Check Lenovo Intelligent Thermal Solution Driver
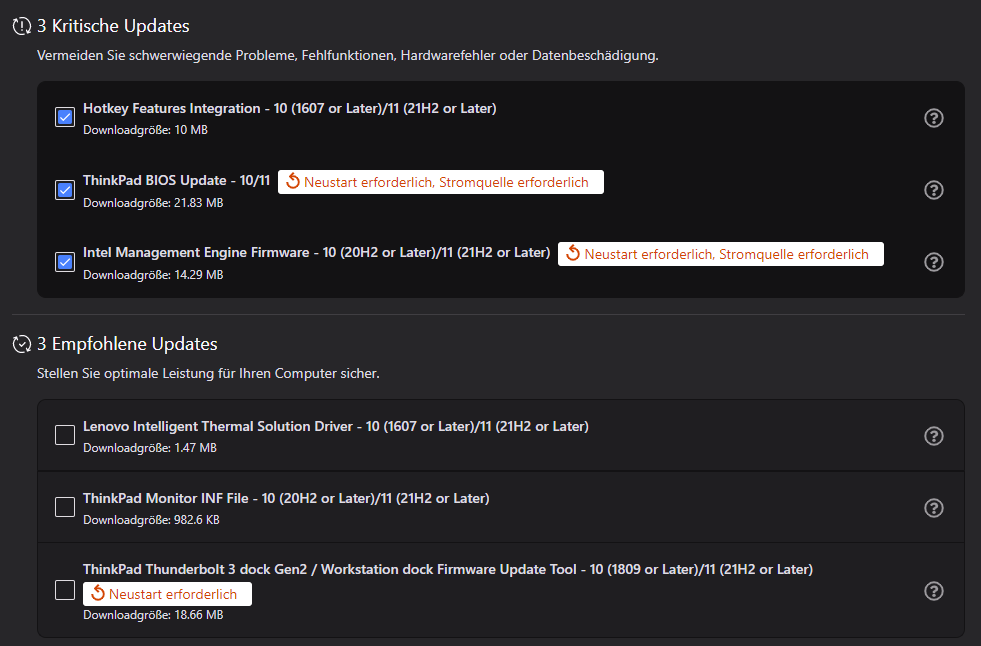This screenshot has width=981, height=646. point(65,435)
